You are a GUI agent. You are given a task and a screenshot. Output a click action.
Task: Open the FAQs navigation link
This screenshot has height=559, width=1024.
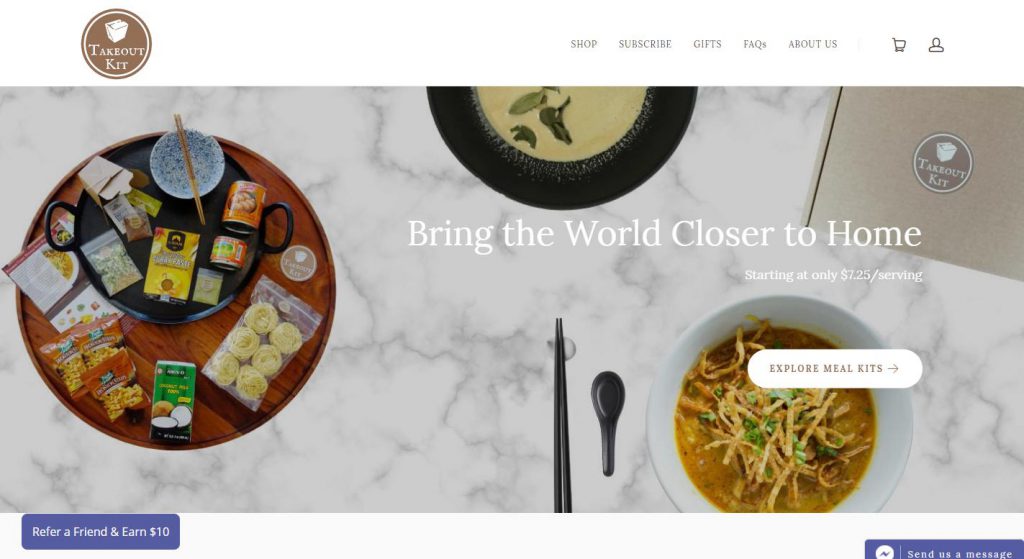click(754, 44)
